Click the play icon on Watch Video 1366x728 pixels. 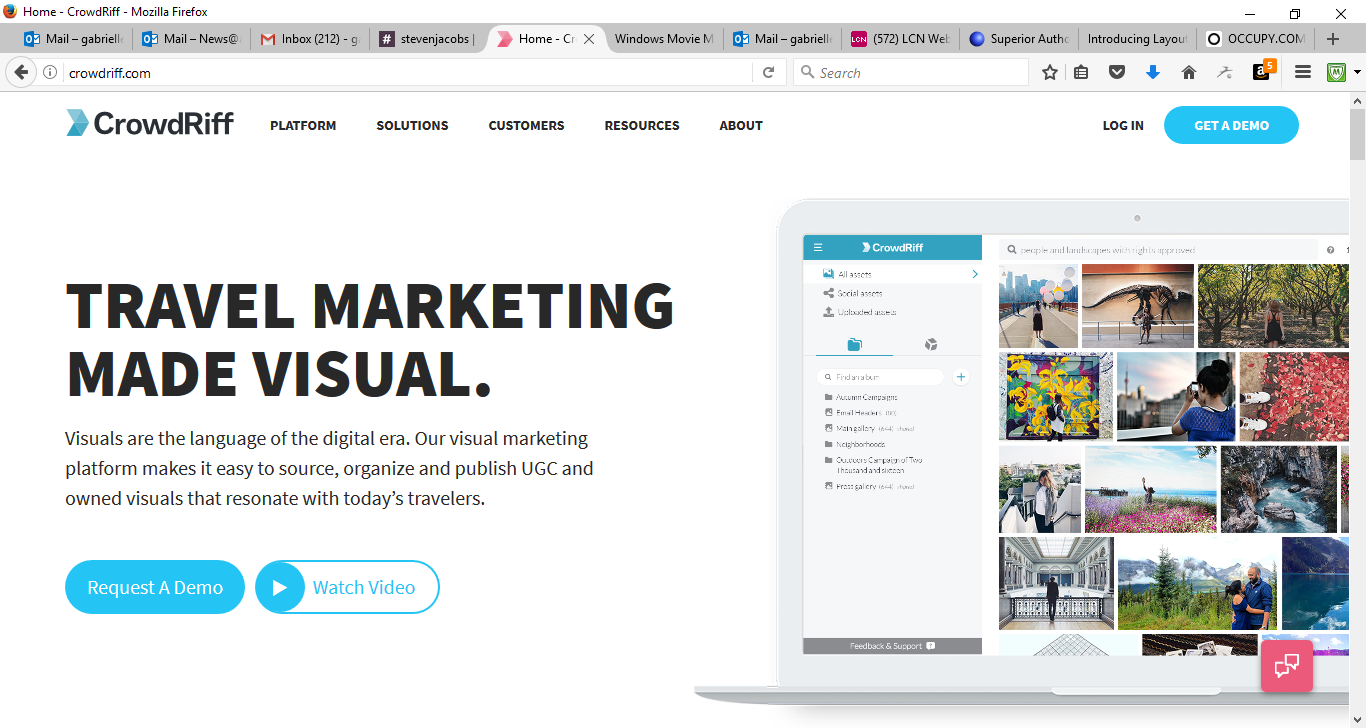click(280, 587)
